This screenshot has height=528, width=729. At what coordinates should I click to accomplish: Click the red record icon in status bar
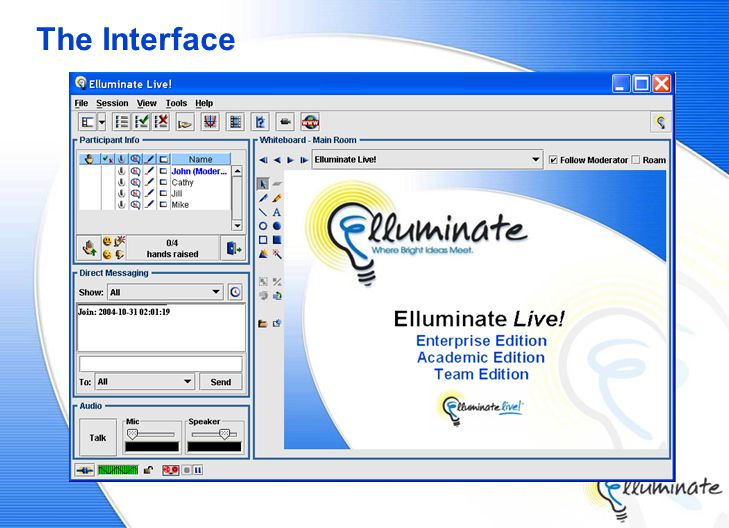(x=170, y=470)
